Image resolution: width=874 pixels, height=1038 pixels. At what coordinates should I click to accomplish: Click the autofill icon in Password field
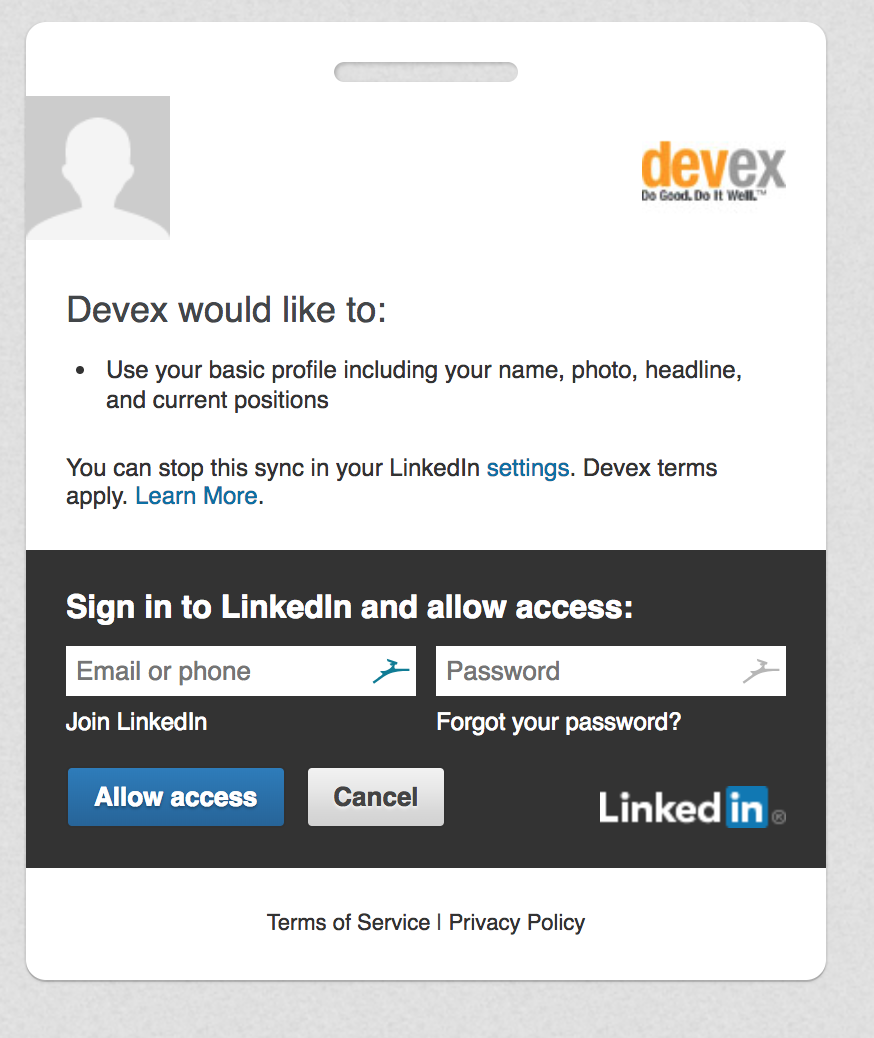coord(761,672)
